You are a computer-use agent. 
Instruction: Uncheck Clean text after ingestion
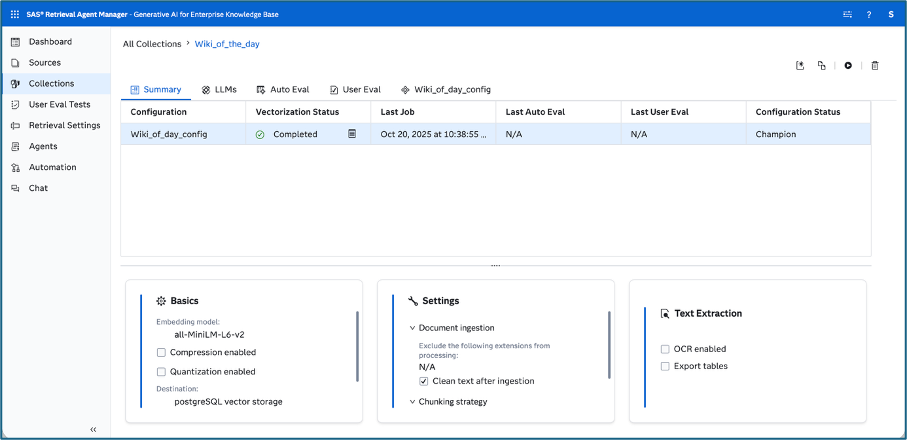tap(424, 381)
